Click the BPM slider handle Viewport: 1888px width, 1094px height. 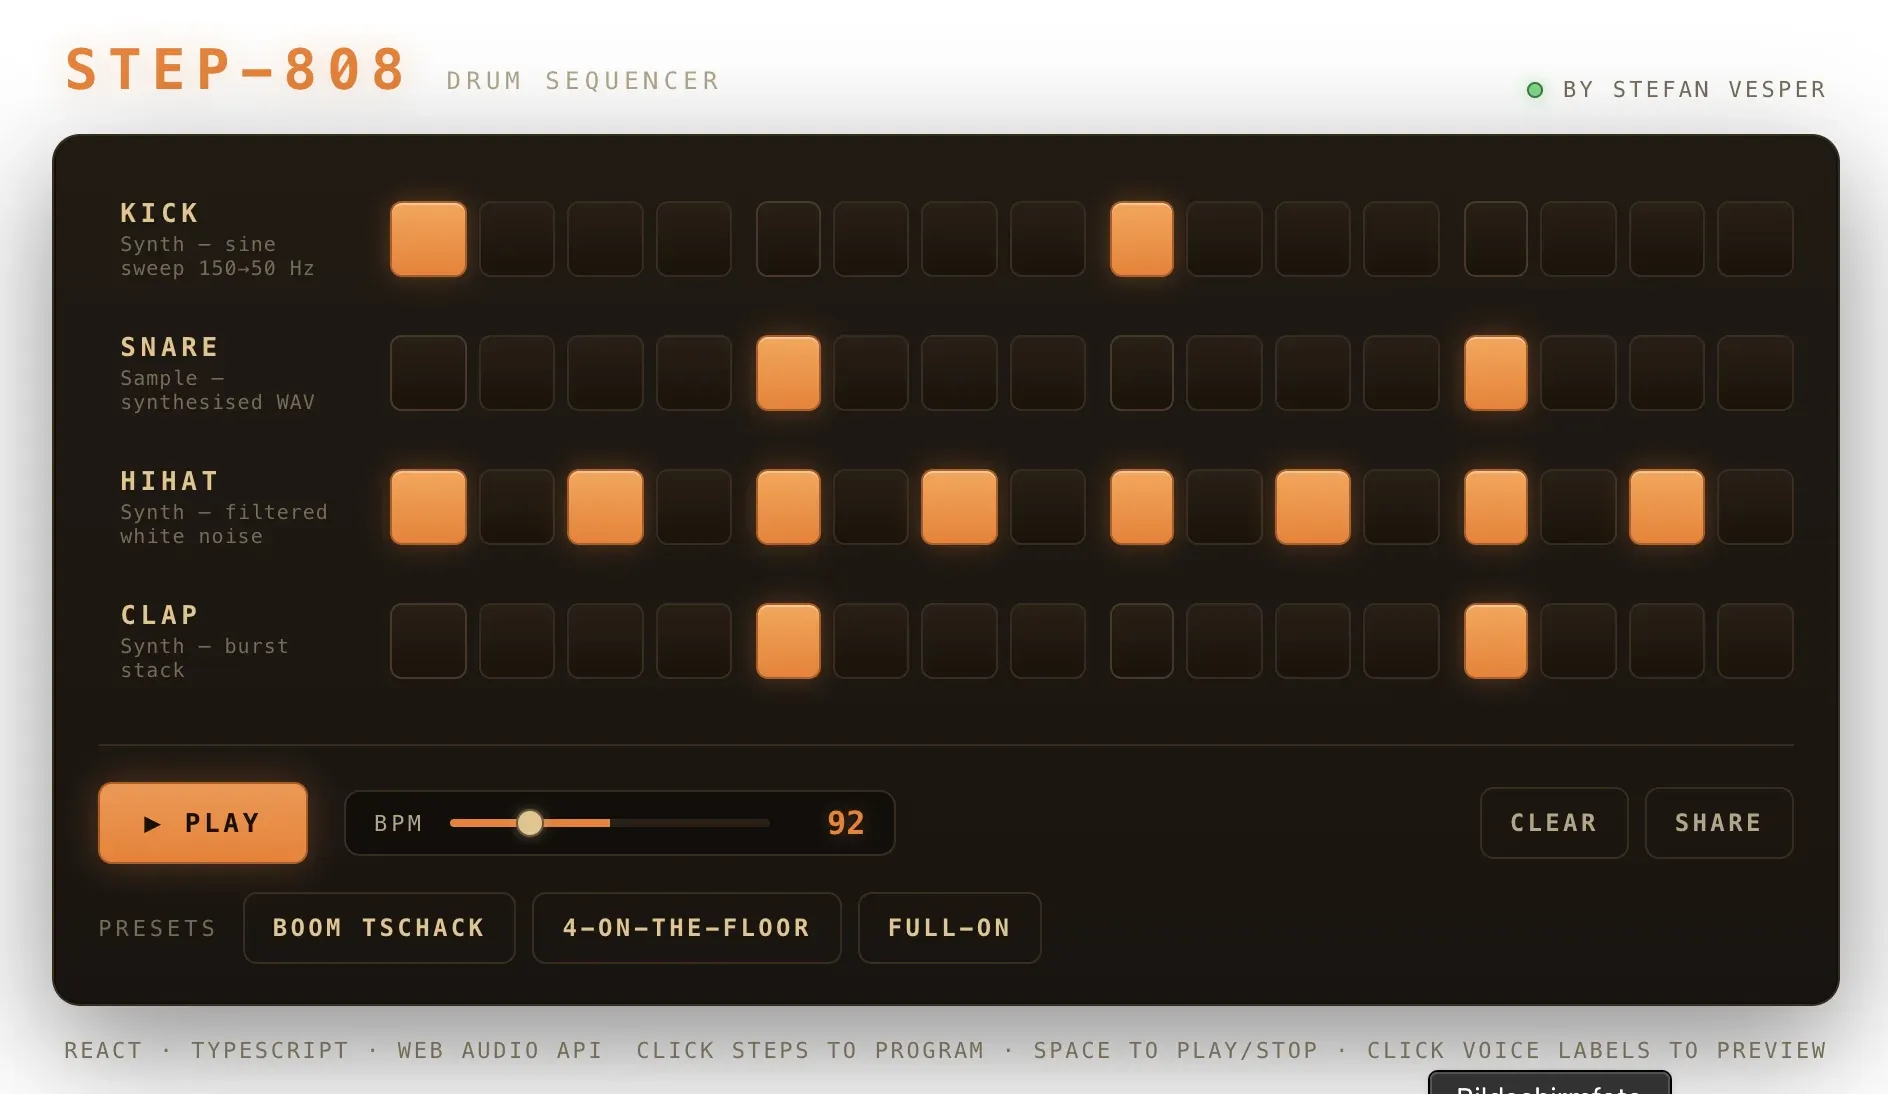(530, 823)
